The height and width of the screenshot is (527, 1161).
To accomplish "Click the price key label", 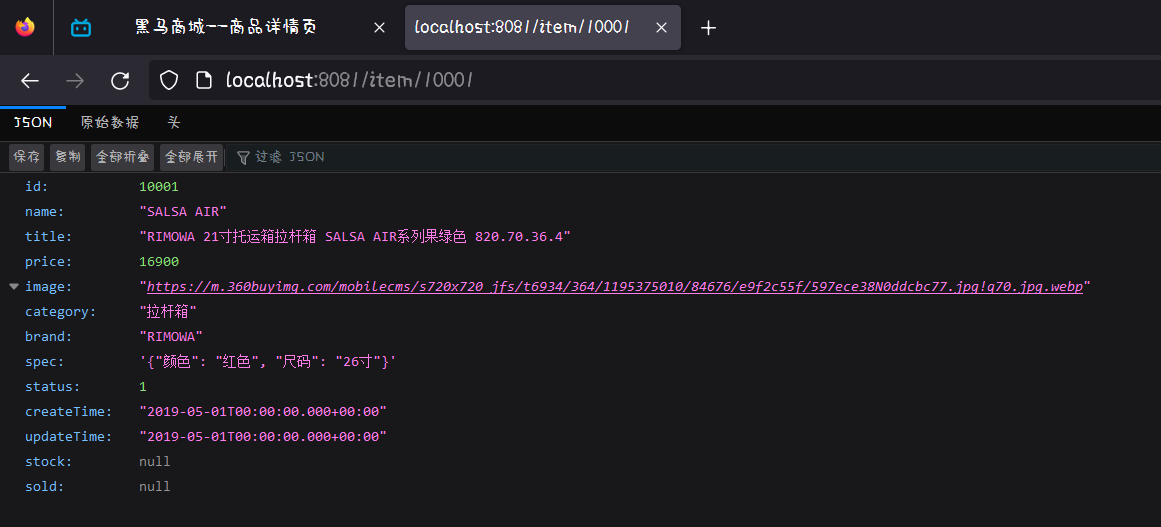I will [48, 262].
